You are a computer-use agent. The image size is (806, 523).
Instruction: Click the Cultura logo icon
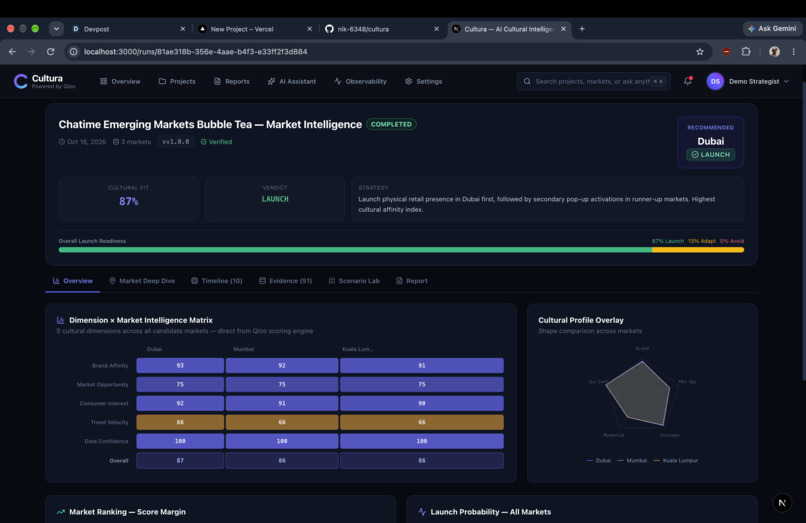(21, 81)
